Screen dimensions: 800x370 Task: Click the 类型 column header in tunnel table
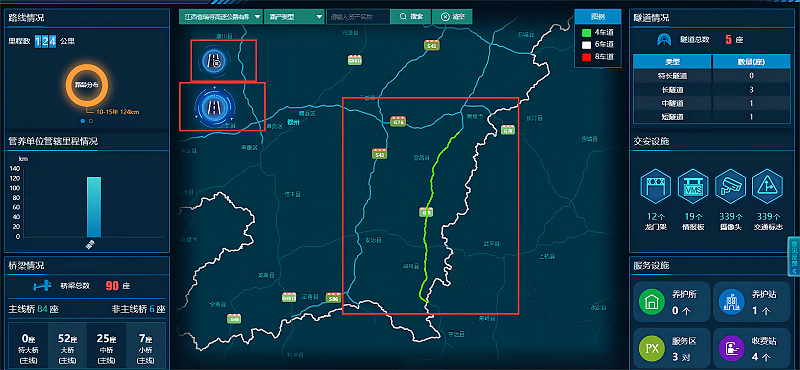[x=672, y=62]
